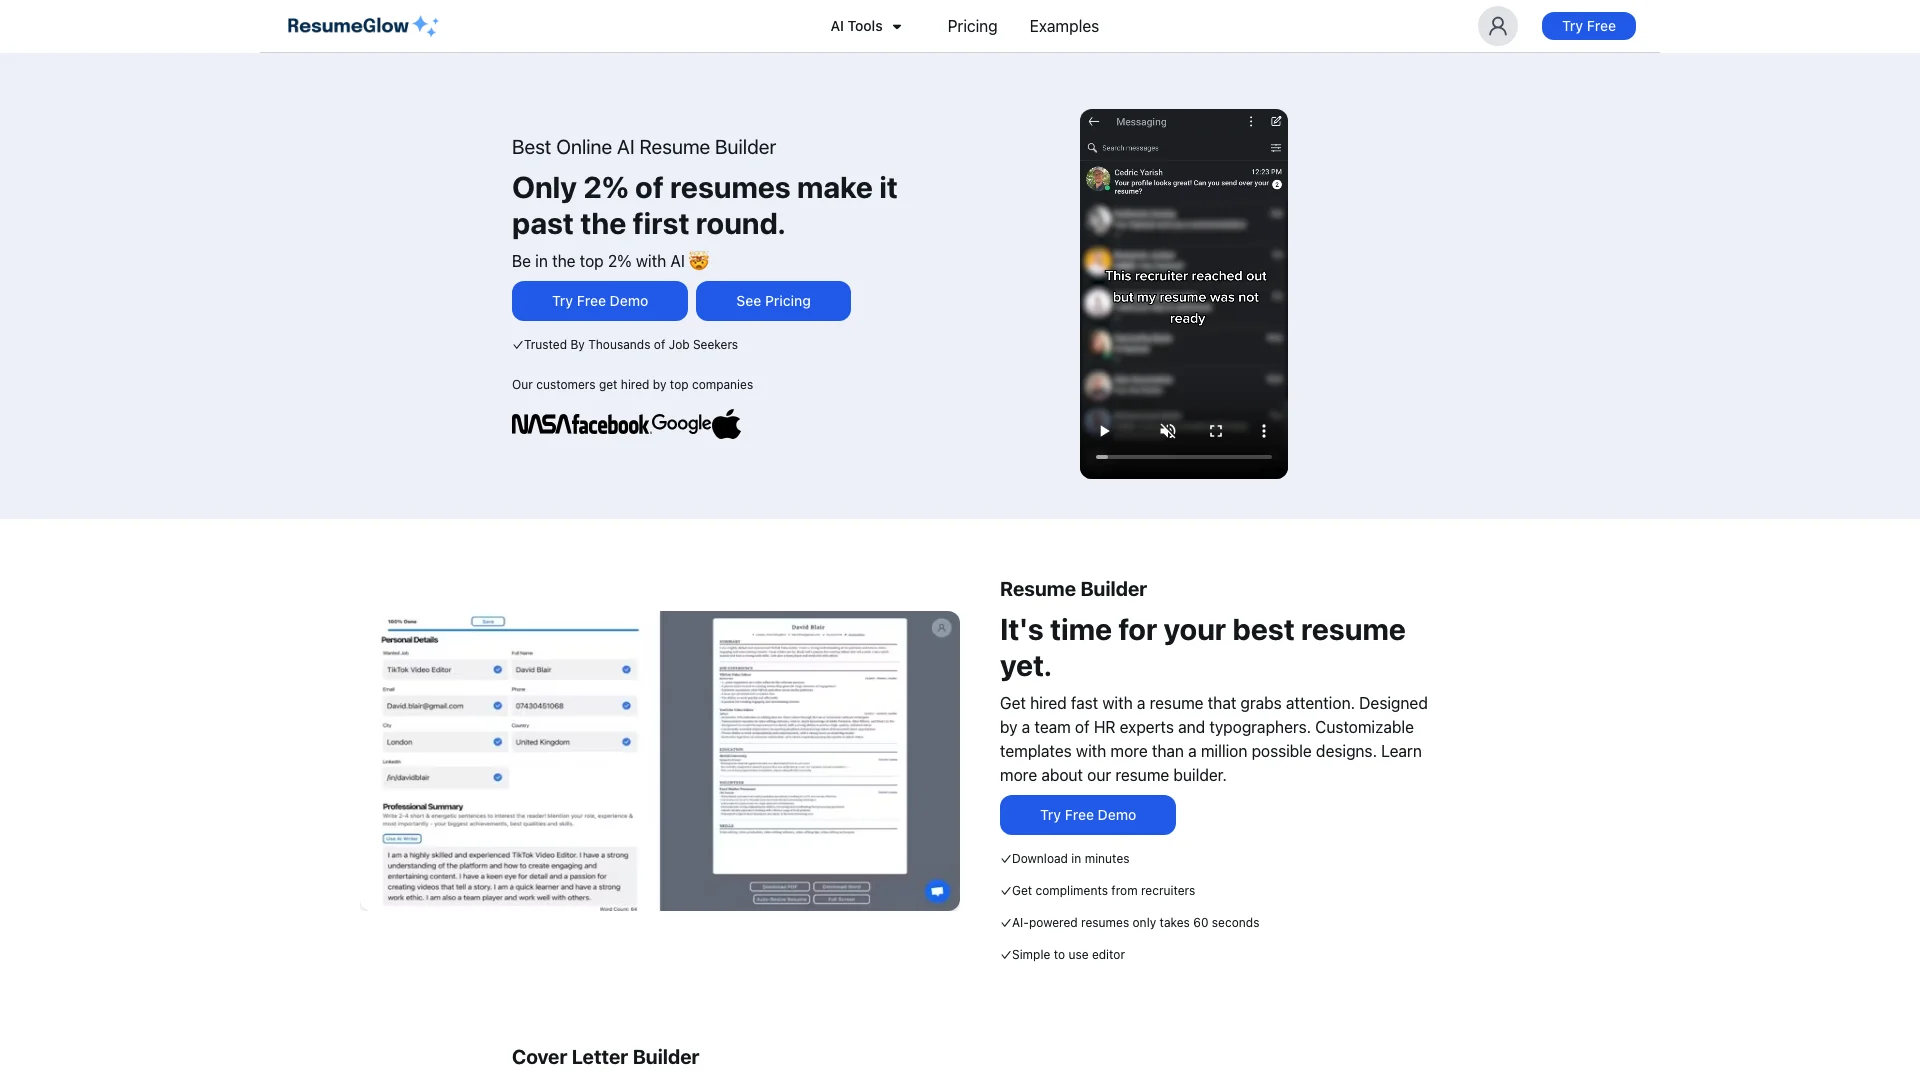1920x1080 pixels.
Task: Click the video options overflow icon
Action: pyautogui.click(x=1263, y=431)
